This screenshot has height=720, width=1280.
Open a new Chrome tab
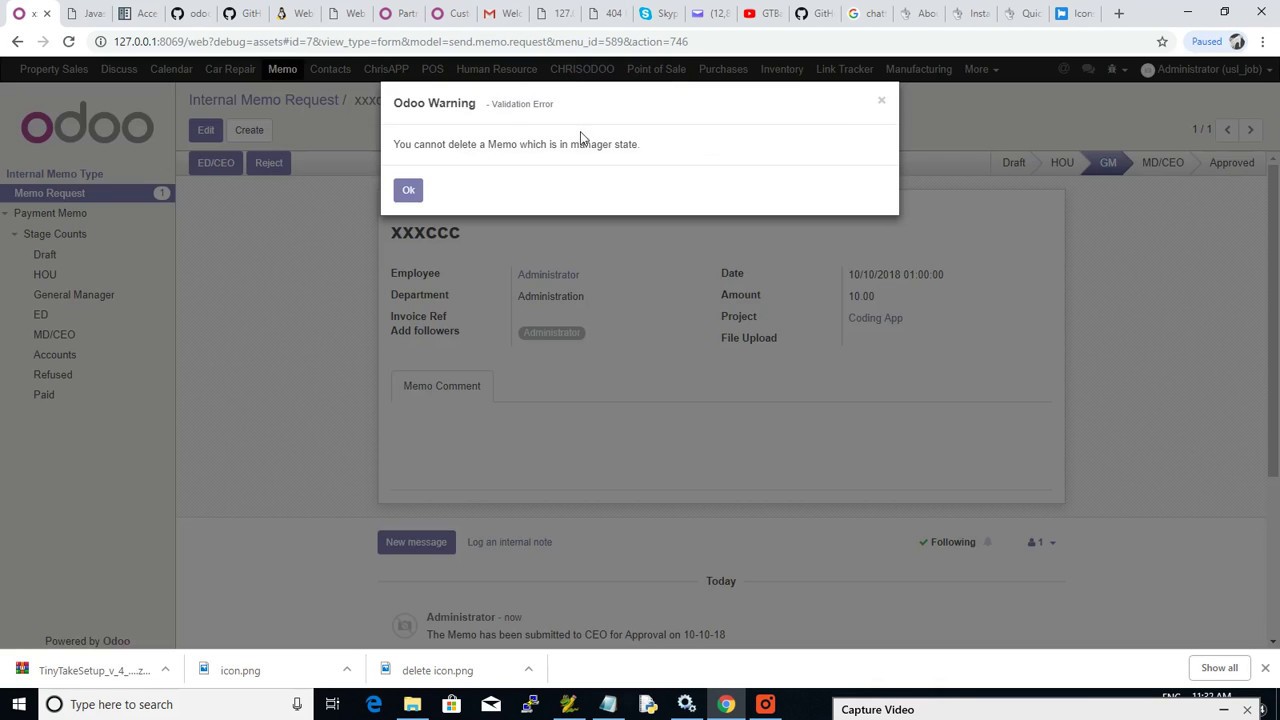coord(1119,13)
